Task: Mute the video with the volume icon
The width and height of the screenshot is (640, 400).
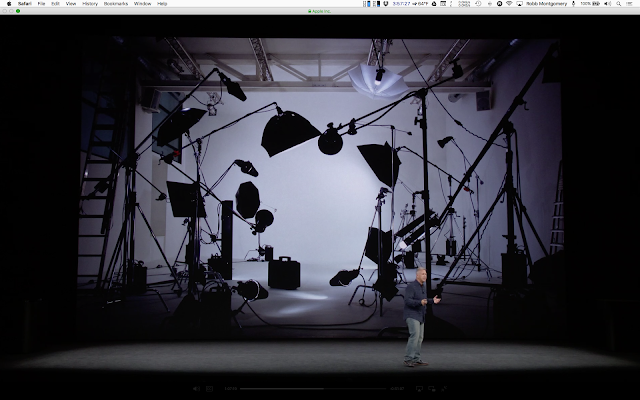Action: (196, 389)
